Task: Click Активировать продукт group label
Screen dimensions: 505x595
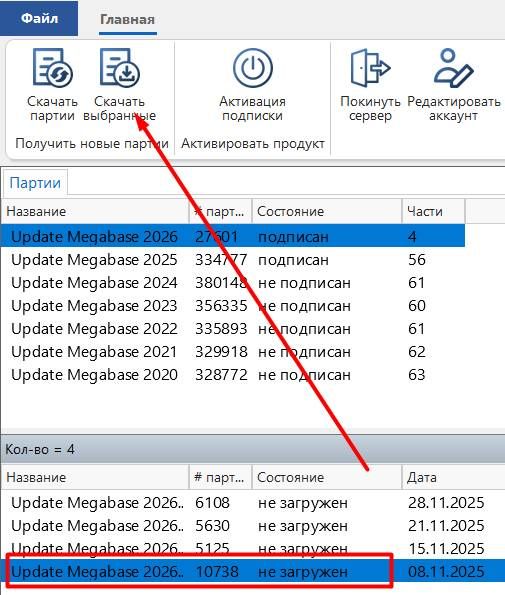Action: tap(253, 143)
